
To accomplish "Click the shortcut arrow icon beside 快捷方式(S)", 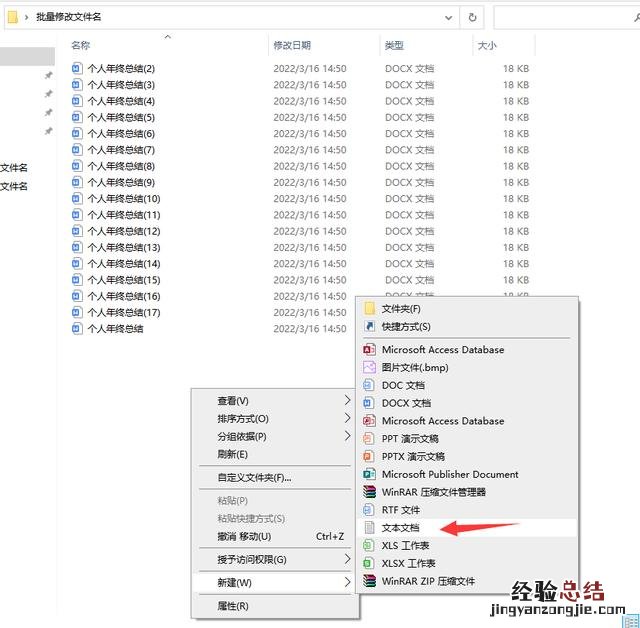I will coord(369,326).
